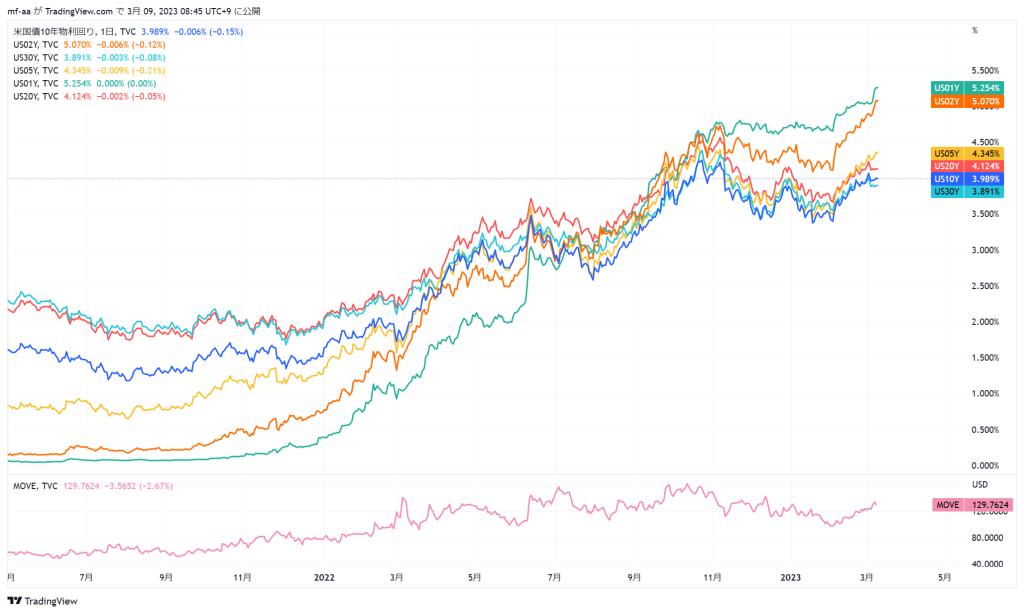
Task: Select the US10Y blue price label
Action: coord(967,179)
